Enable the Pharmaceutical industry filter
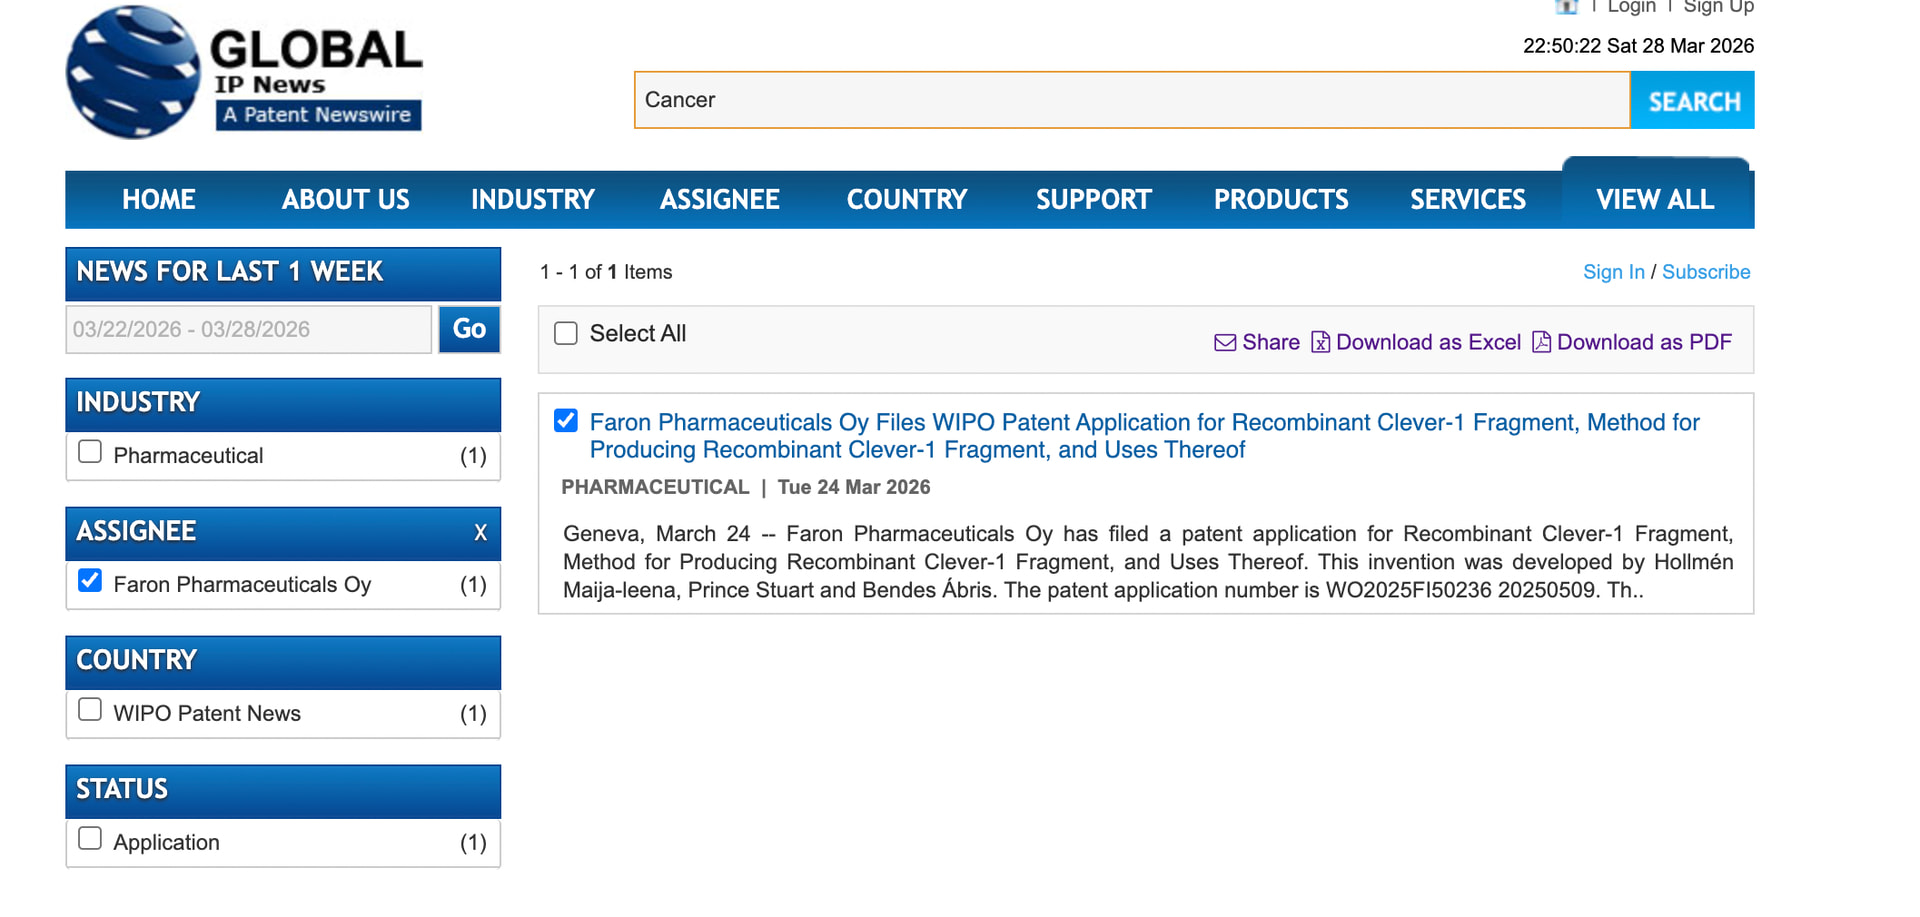 pos(90,452)
